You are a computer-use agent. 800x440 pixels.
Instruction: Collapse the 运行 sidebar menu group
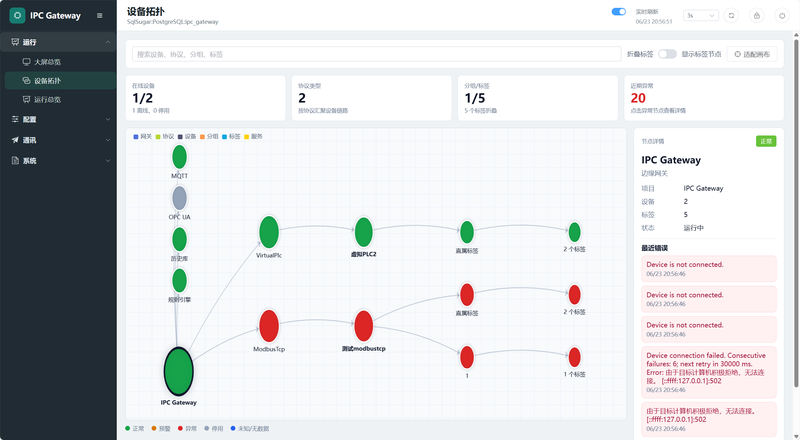point(58,42)
